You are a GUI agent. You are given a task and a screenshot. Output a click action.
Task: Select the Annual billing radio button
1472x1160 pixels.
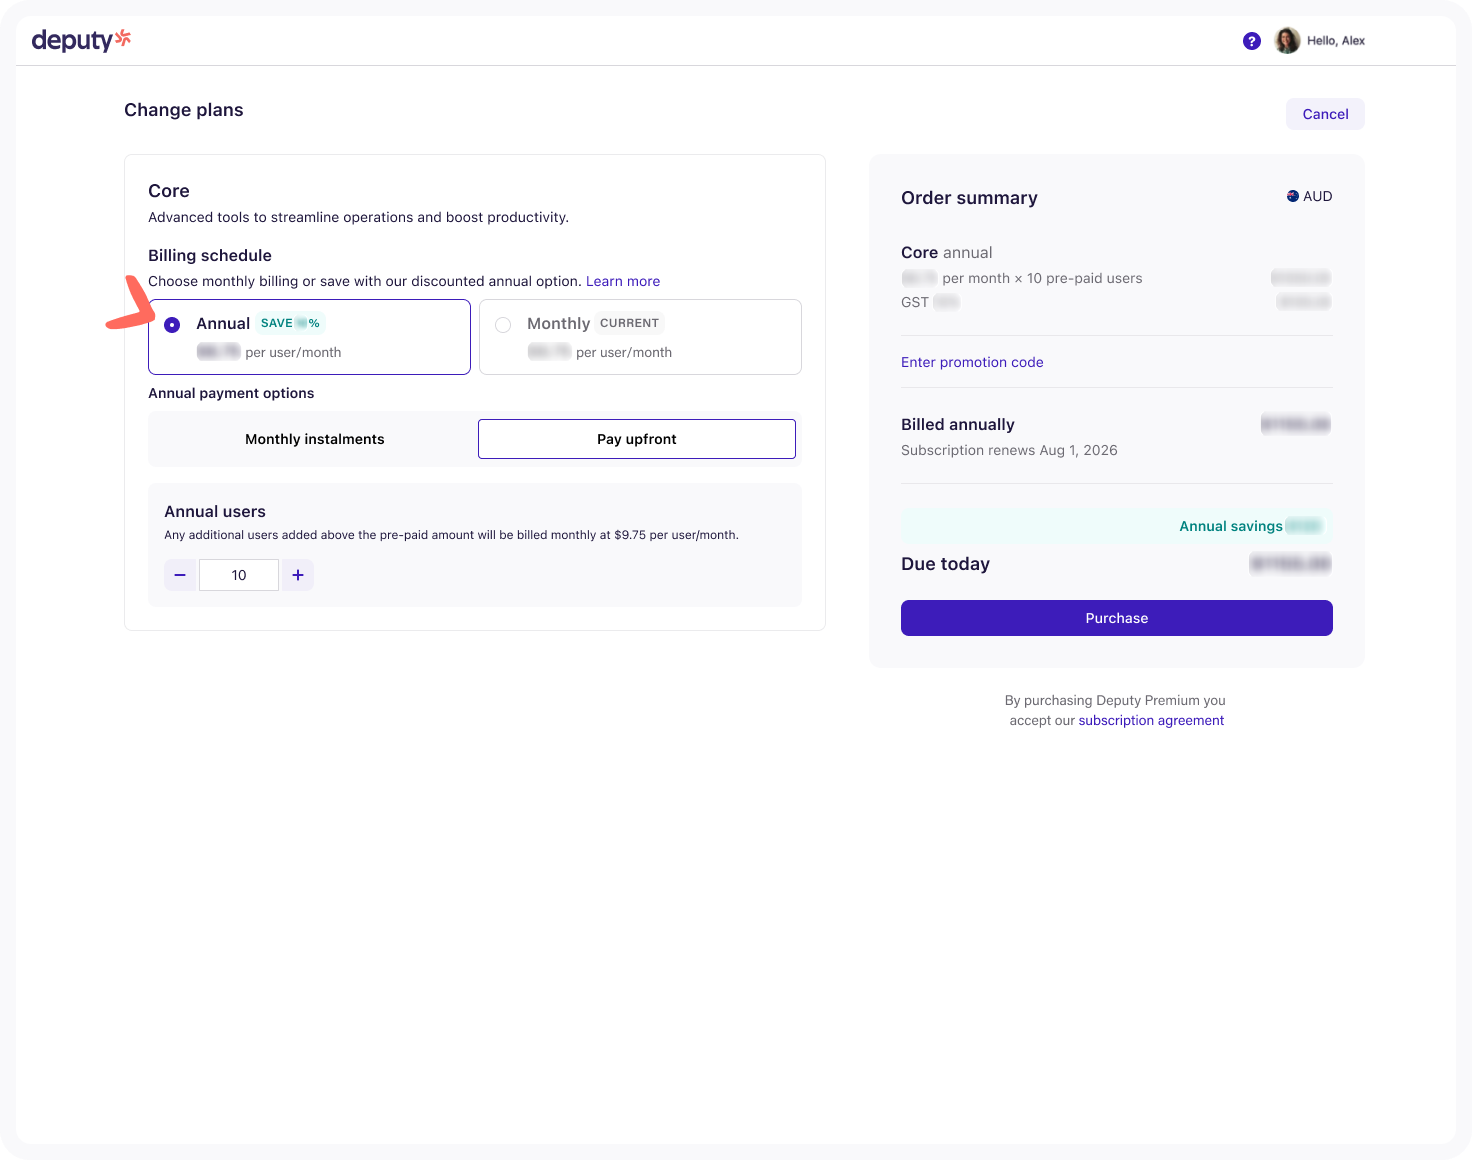pos(172,325)
